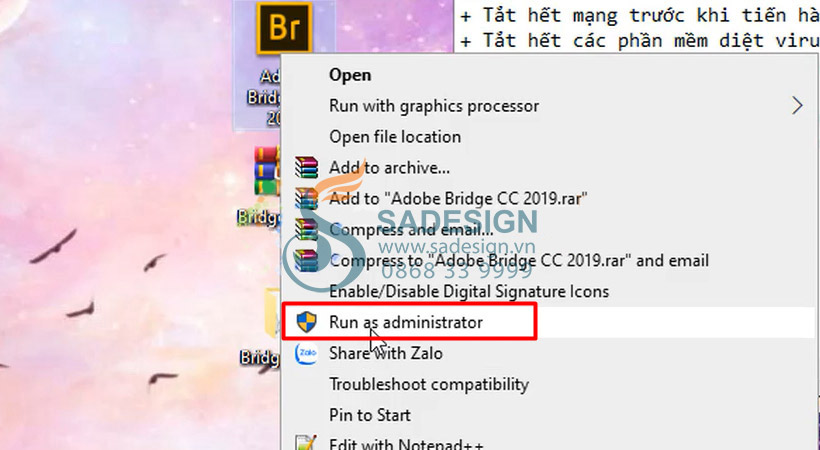Viewport: 820px width, 450px height.
Task: Click the WinRAR icon beside Compress and email
Action: click(306, 230)
